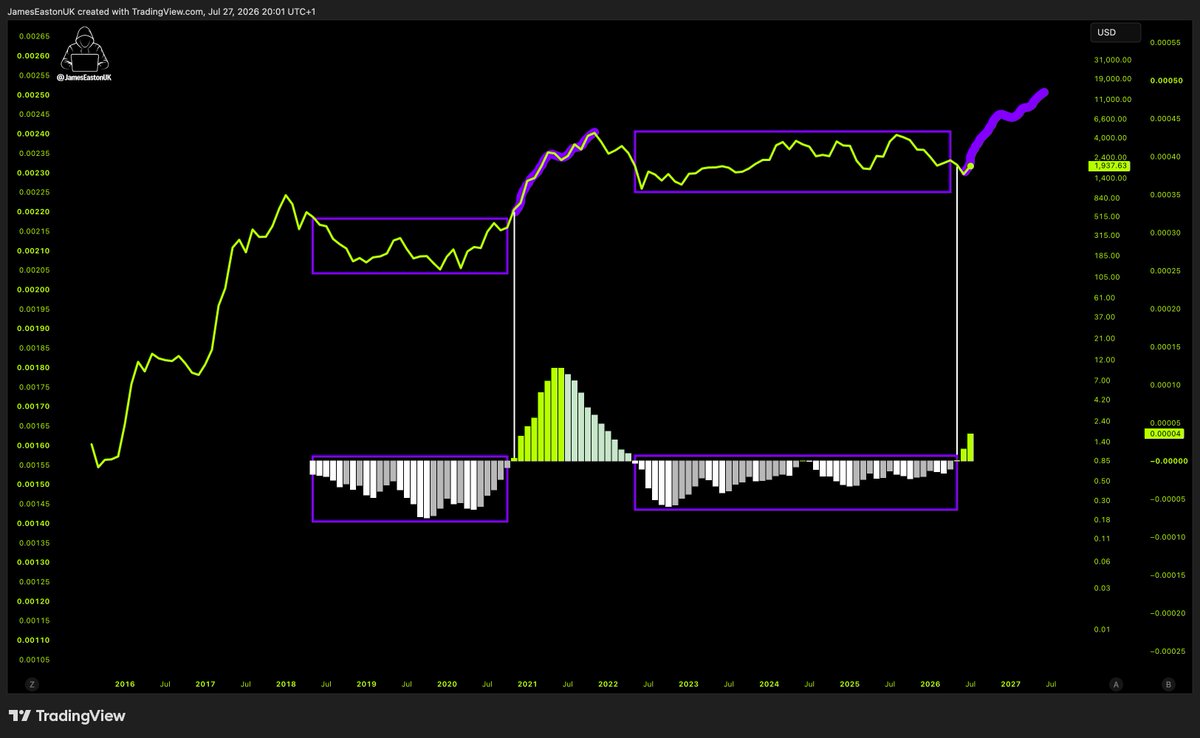1200x738 pixels.
Task: Select the 2022 time axis label
Action: pyautogui.click(x=608, y=684)
